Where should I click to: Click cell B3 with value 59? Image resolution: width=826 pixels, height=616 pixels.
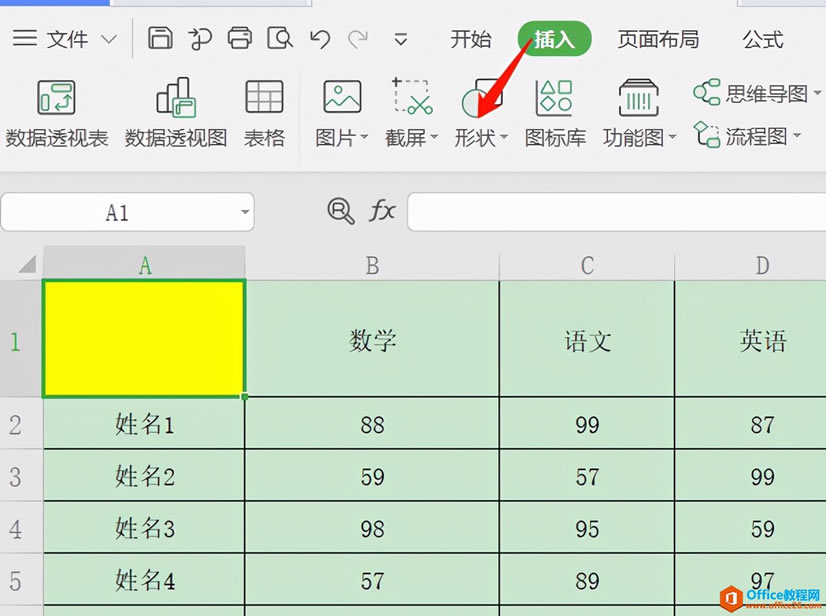click(x=372, y=476)
